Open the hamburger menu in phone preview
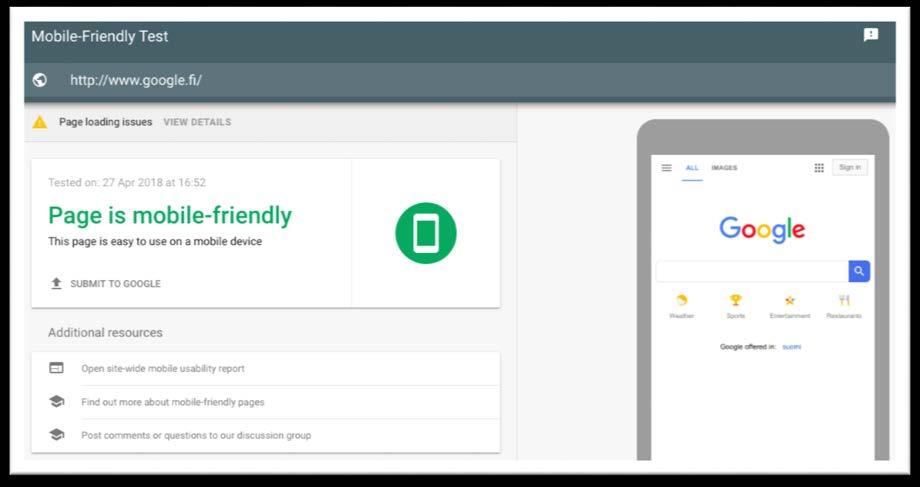This screenshot has height=487, width=920. pyautogui.click(x=667, y=168)
